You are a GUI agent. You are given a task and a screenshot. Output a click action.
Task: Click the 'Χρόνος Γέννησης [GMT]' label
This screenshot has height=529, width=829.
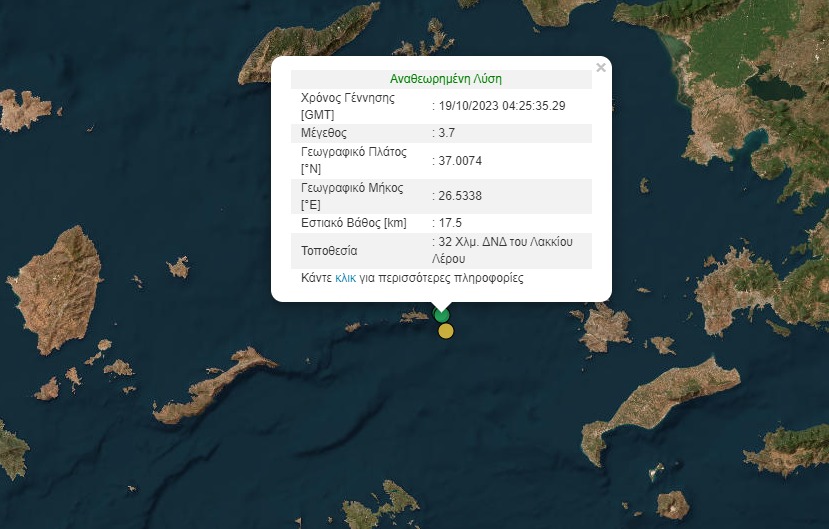tap(347, 106)
